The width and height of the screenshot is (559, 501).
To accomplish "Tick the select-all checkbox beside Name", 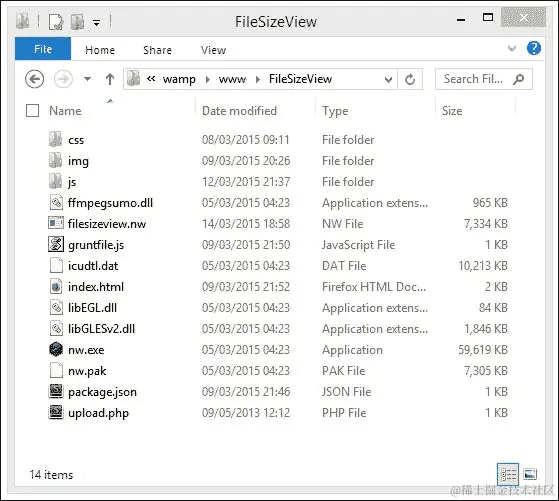I will click(x=32, y=111).
